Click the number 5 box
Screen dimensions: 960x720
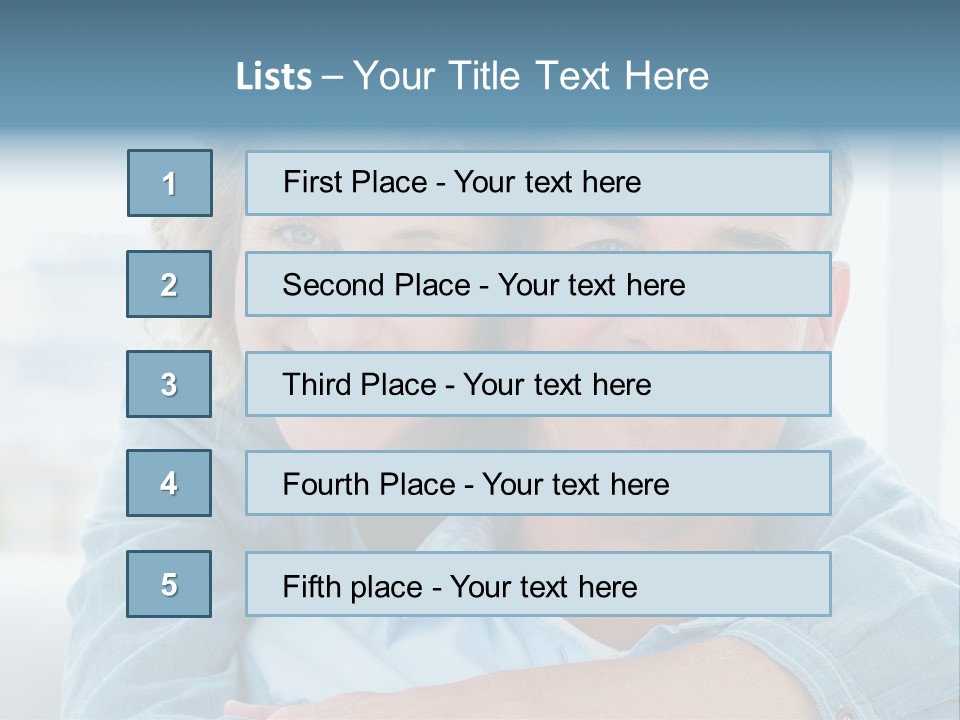[169, 583]
